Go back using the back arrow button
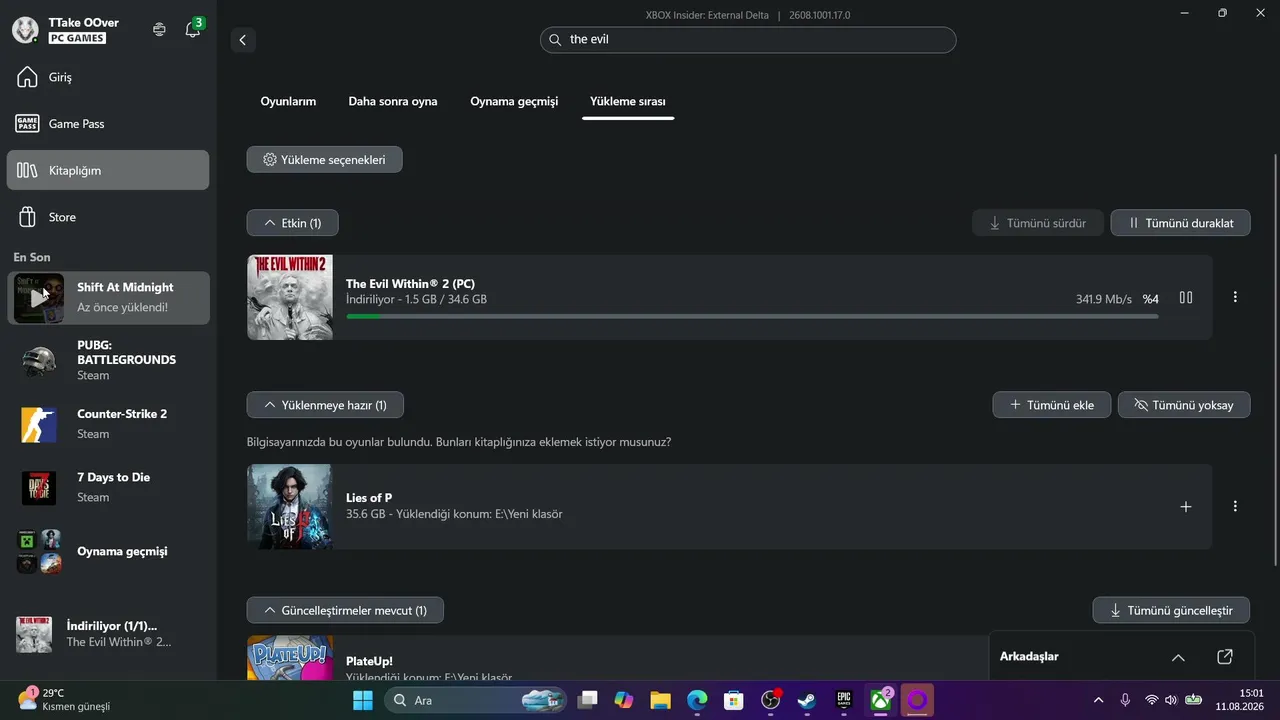Screen dimensions: 1280x720 pyautogui.click(x=242, y=40)
